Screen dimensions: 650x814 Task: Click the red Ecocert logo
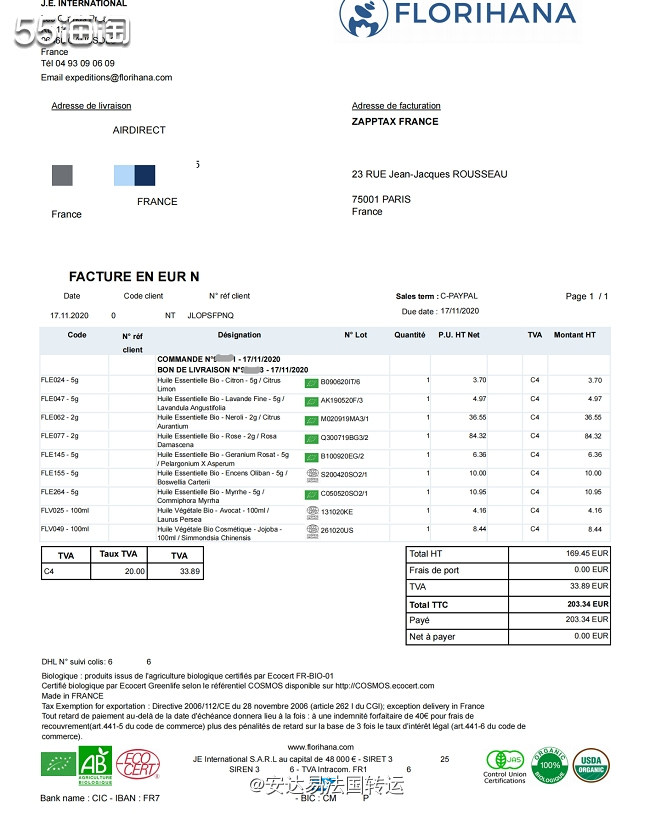(x=138, y=765)
